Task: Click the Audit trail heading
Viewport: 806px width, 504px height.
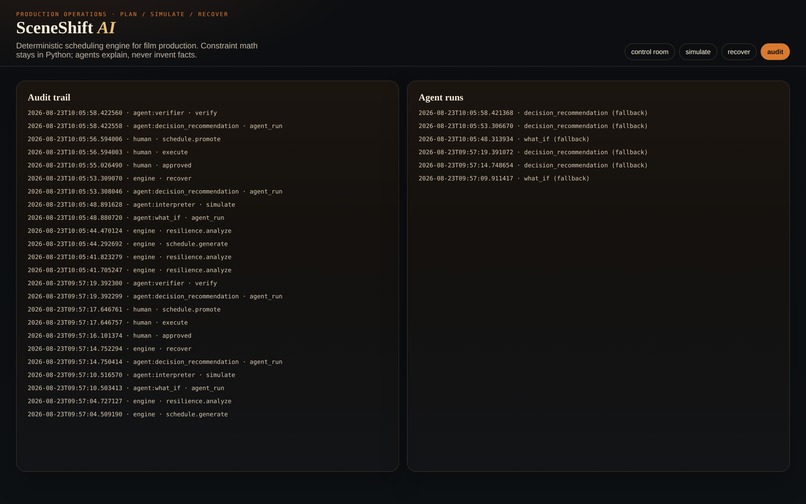Action: tap(49, 97)
